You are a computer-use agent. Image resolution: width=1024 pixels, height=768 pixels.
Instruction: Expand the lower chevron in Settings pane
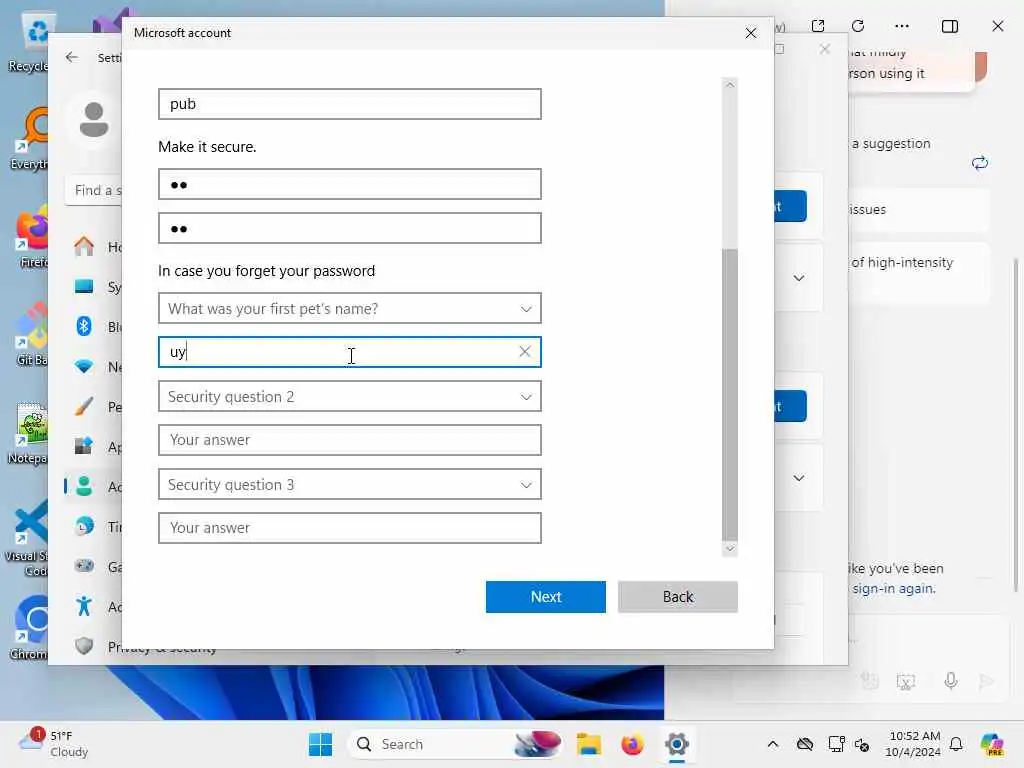pos(799,478)
